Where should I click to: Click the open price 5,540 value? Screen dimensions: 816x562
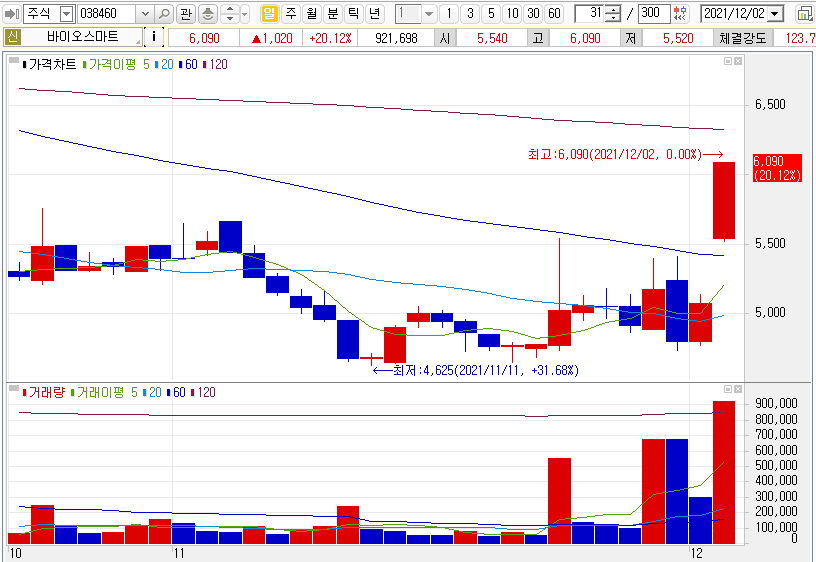point(492,38)
